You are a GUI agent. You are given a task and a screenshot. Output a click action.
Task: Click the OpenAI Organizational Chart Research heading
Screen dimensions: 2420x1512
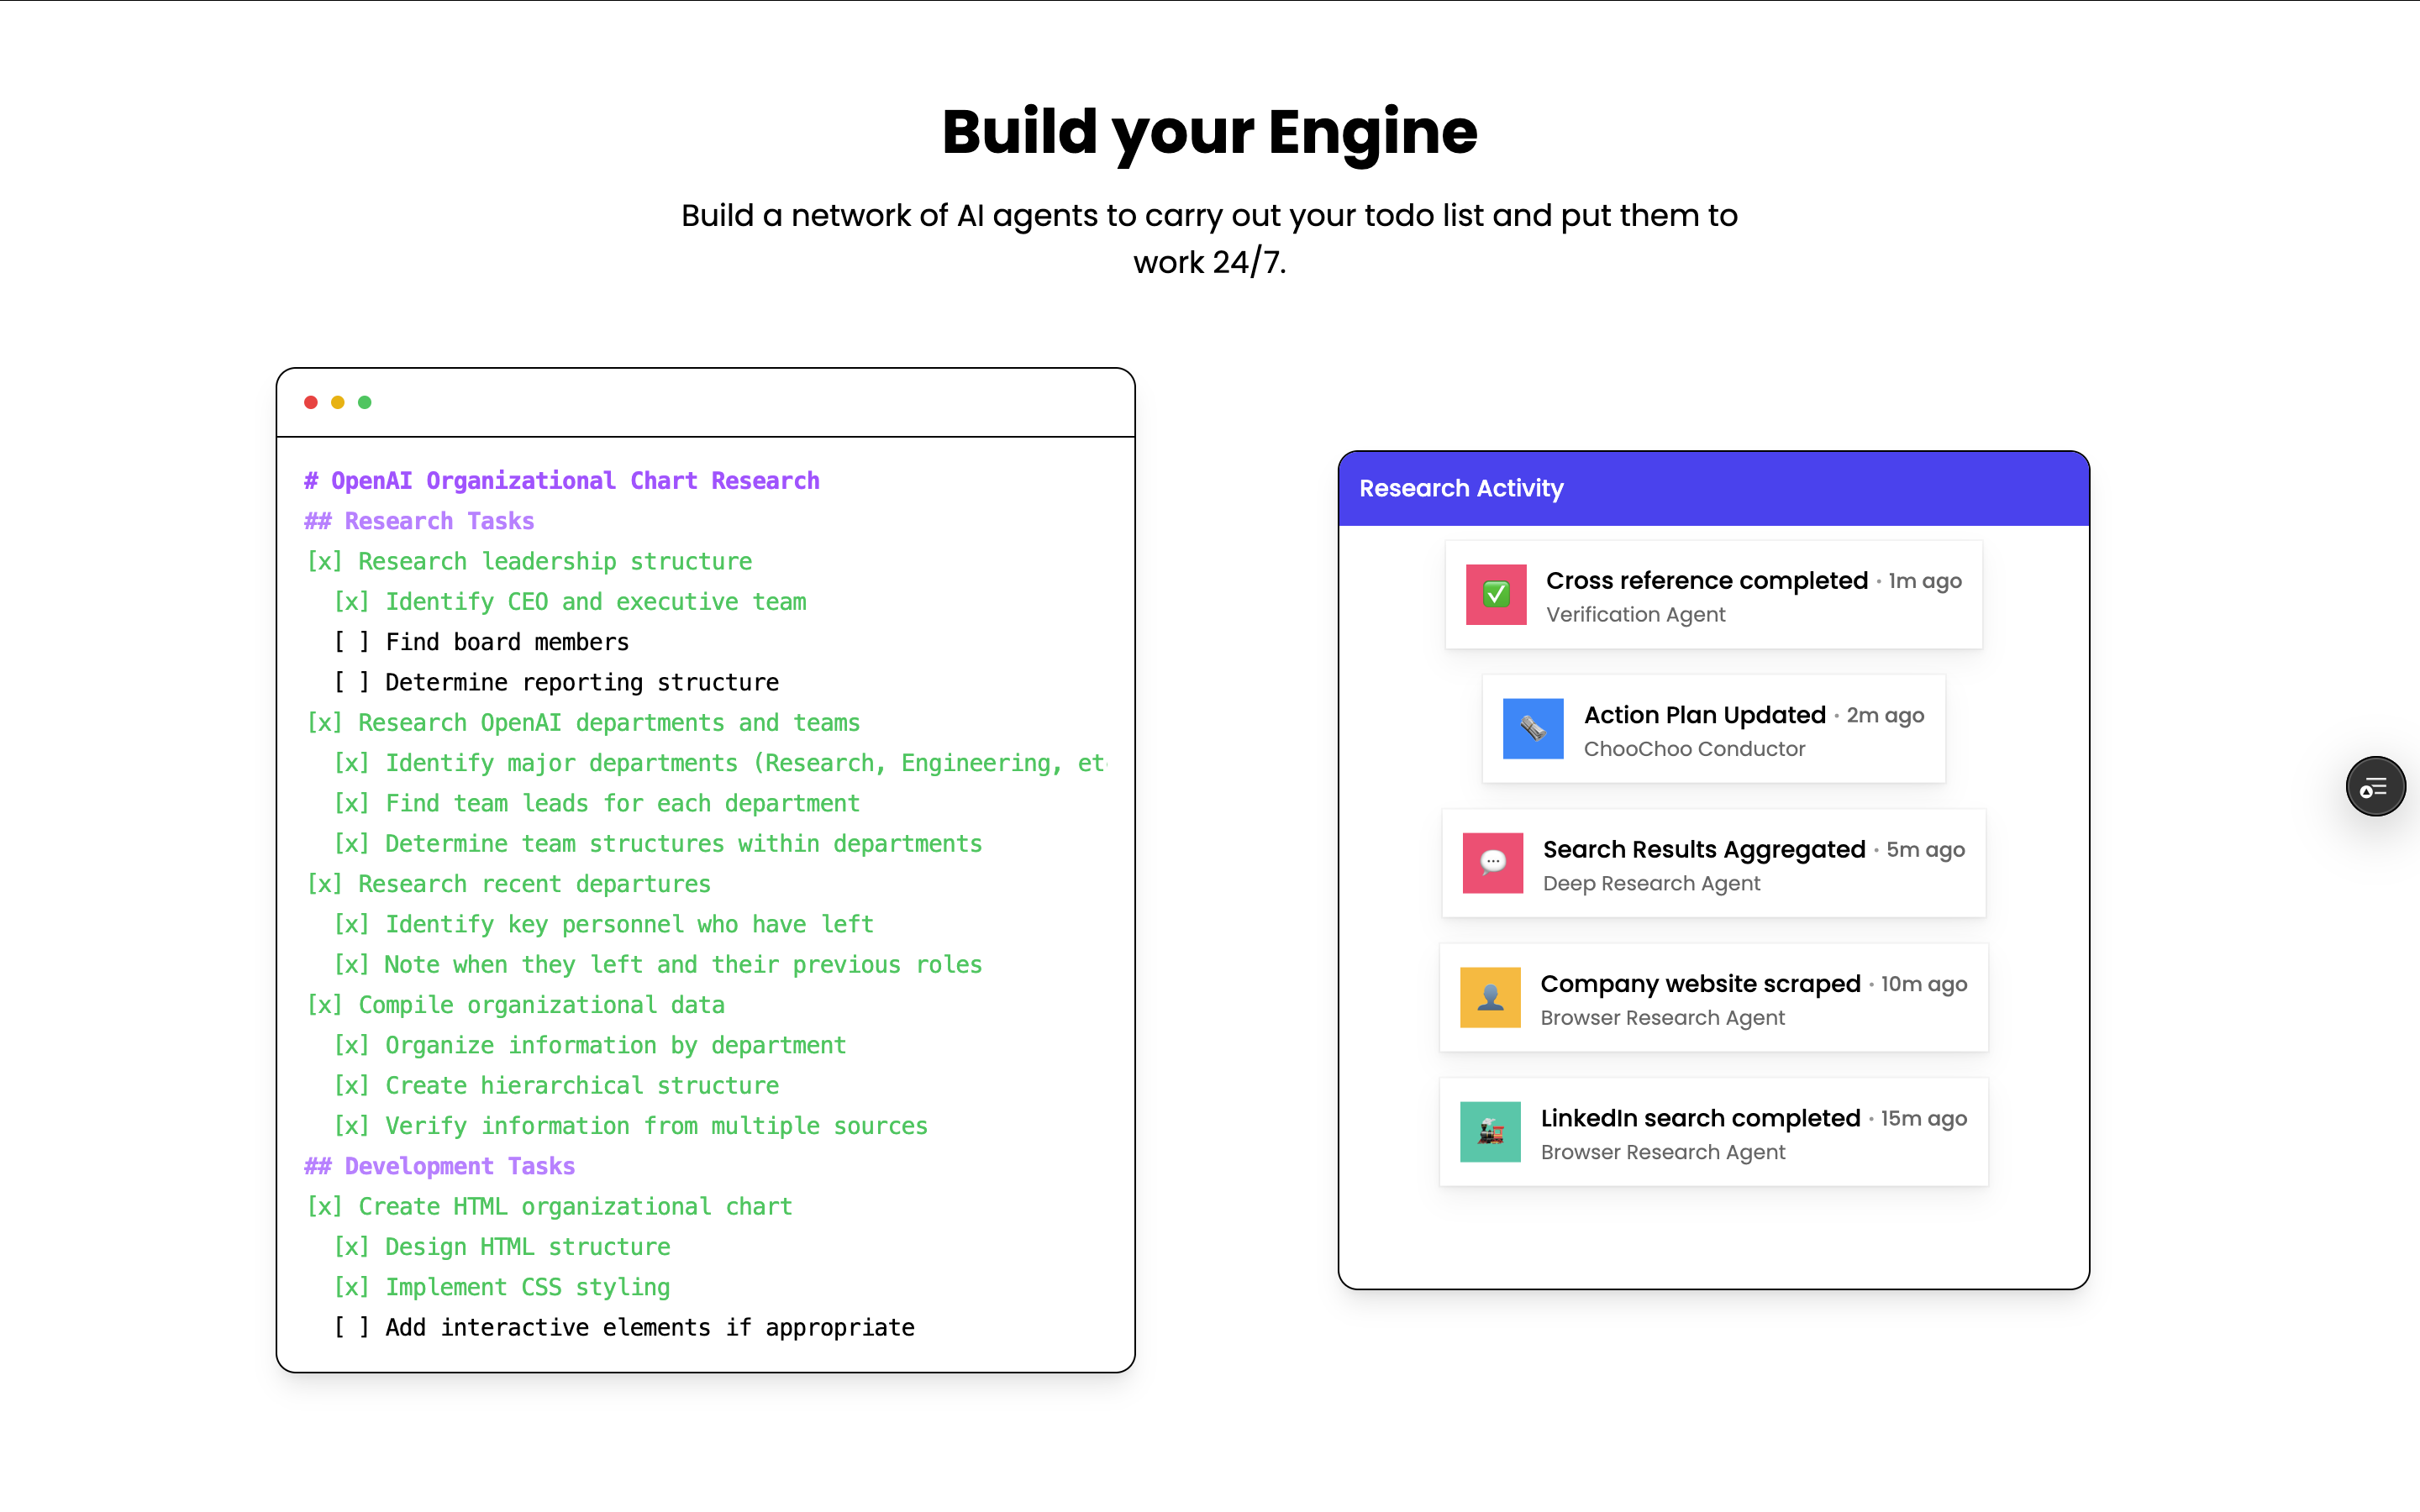(x=562, y=481)
